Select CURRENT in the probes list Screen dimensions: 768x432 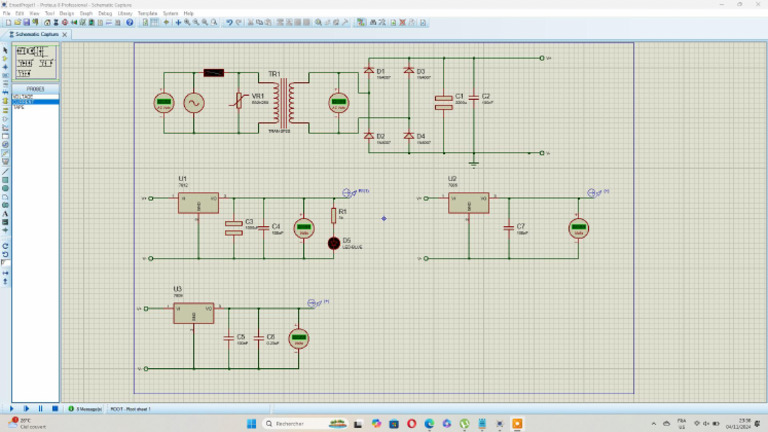coord(35,102)
